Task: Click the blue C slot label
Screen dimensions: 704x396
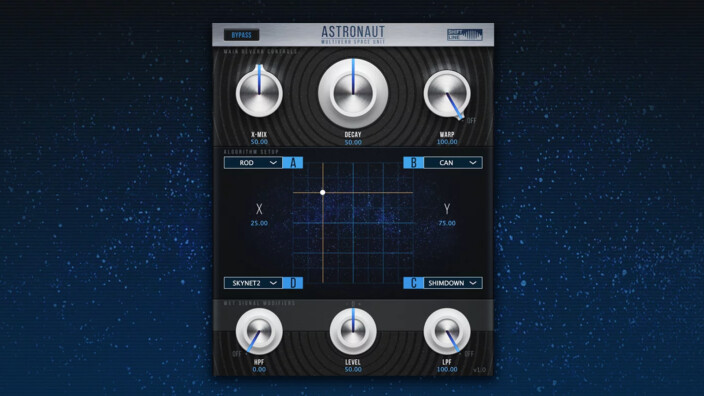Action: tap(414, 283)
